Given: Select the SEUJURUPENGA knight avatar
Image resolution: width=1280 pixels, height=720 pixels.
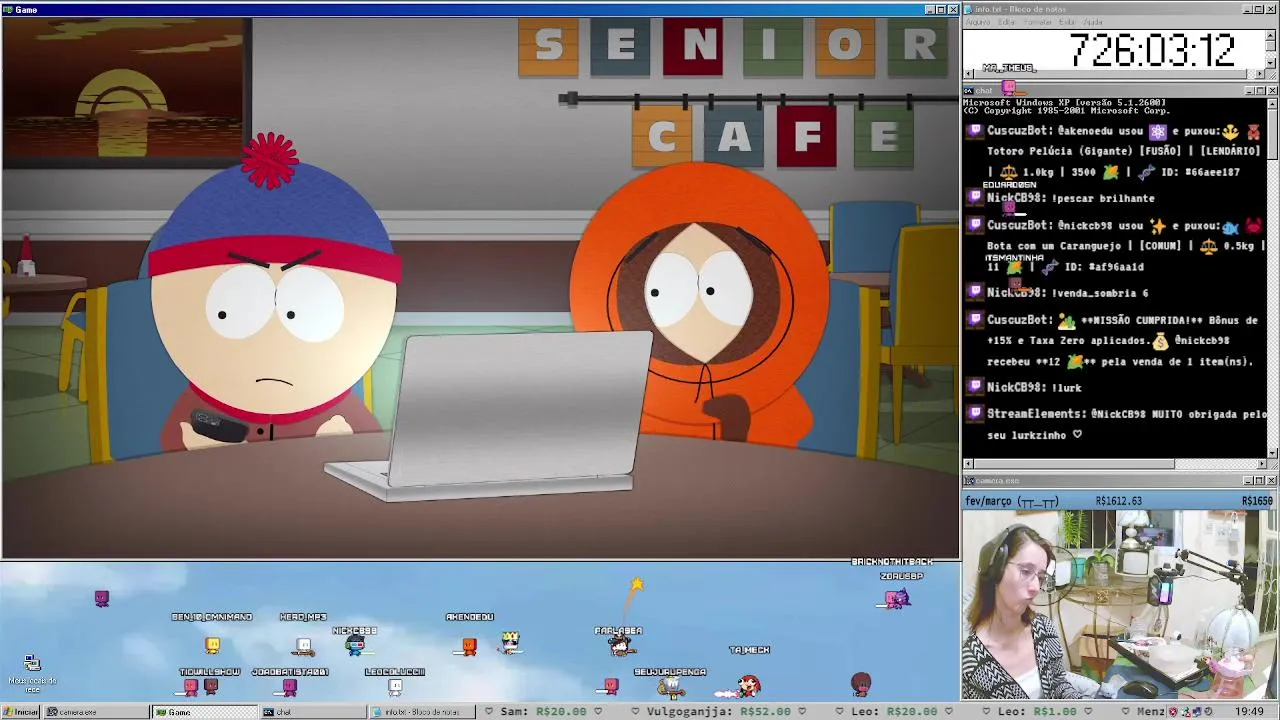Looking at the screenshot, I should [672, 686].
